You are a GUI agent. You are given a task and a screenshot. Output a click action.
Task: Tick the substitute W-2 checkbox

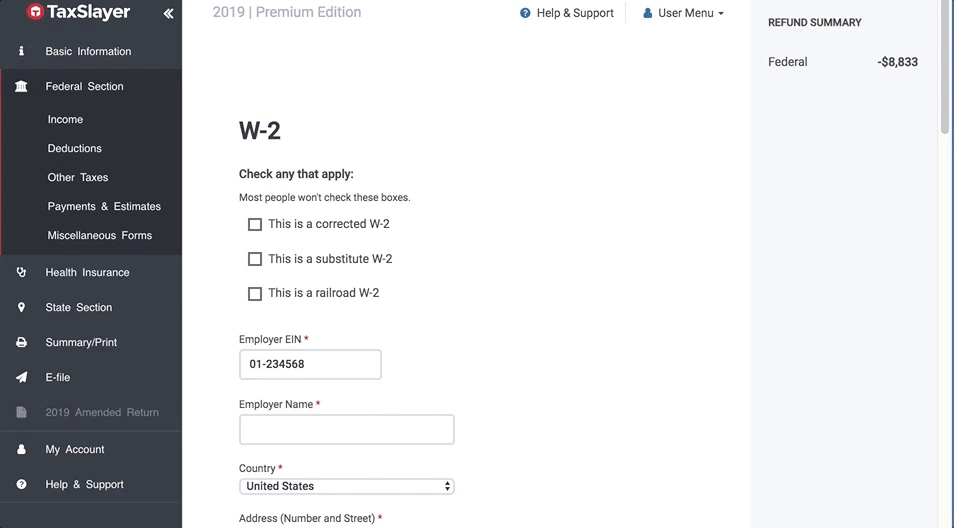click(x=255, y=259)
